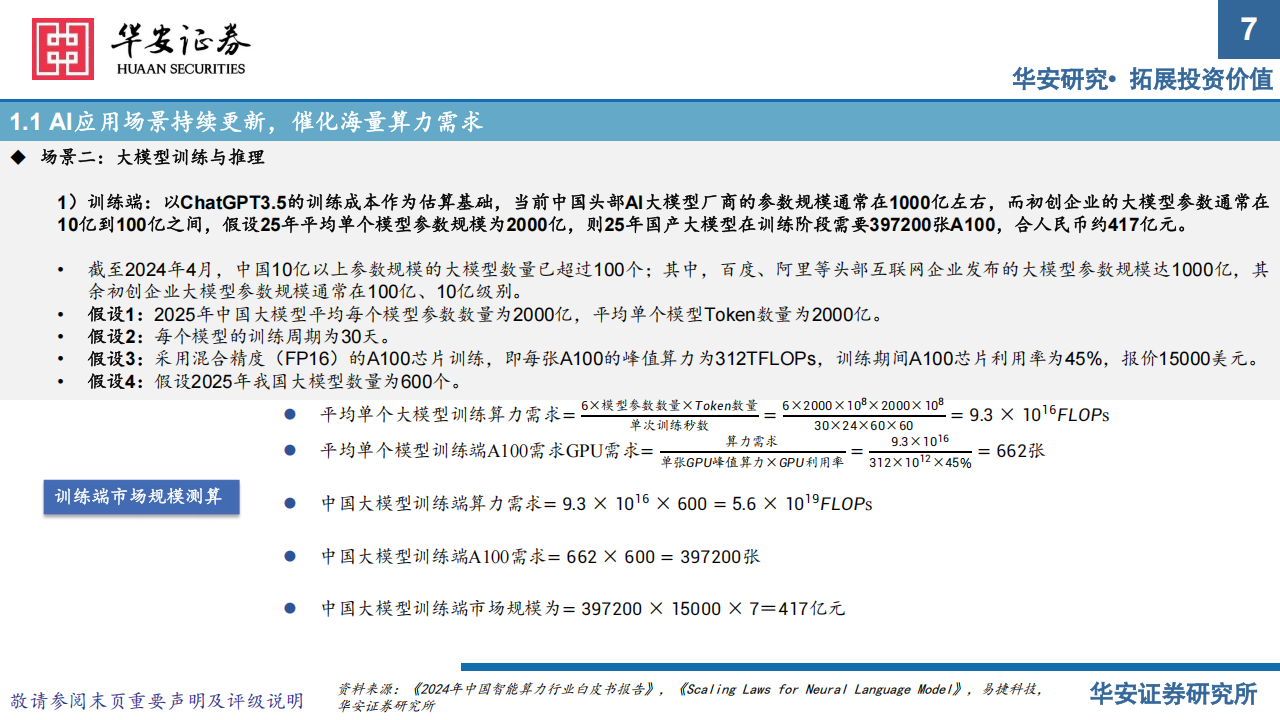Click the page number 7 box
1280x720 pixels.
pos(1248,29)
